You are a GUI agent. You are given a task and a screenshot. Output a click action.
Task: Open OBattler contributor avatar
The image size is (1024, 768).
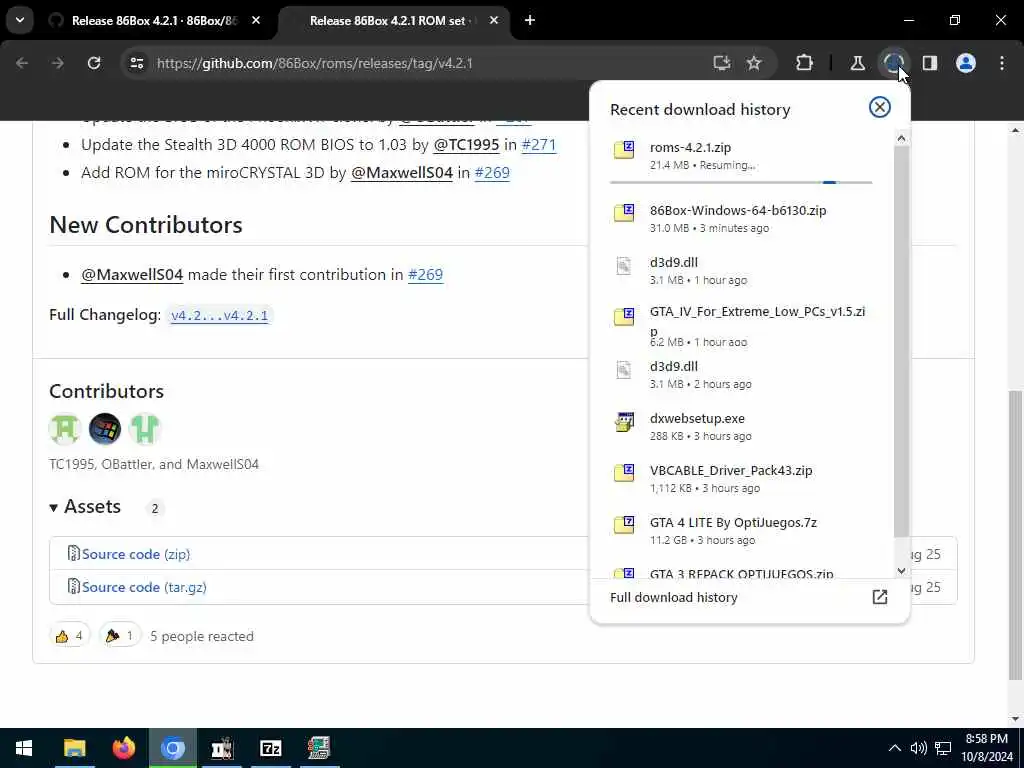(104, 429)
